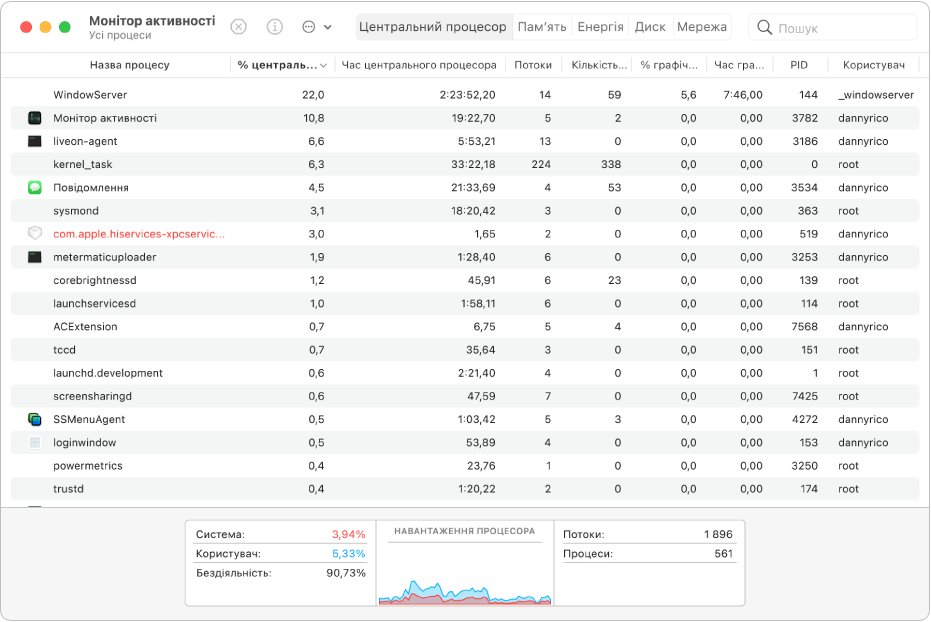Click the liveon-agent terminal icon
This screenshot has width=931, height=622.
point(35,141)
